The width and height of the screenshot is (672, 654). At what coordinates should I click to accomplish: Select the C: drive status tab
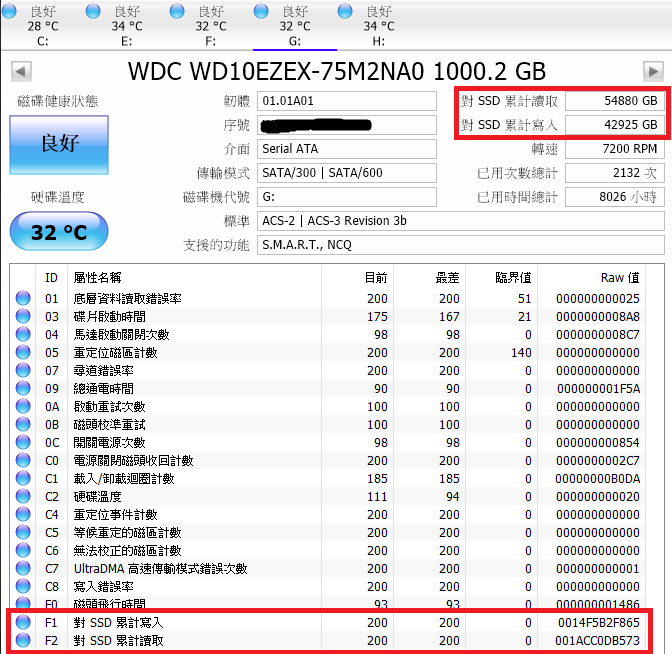pyautogui.click(x=42, y=25)
